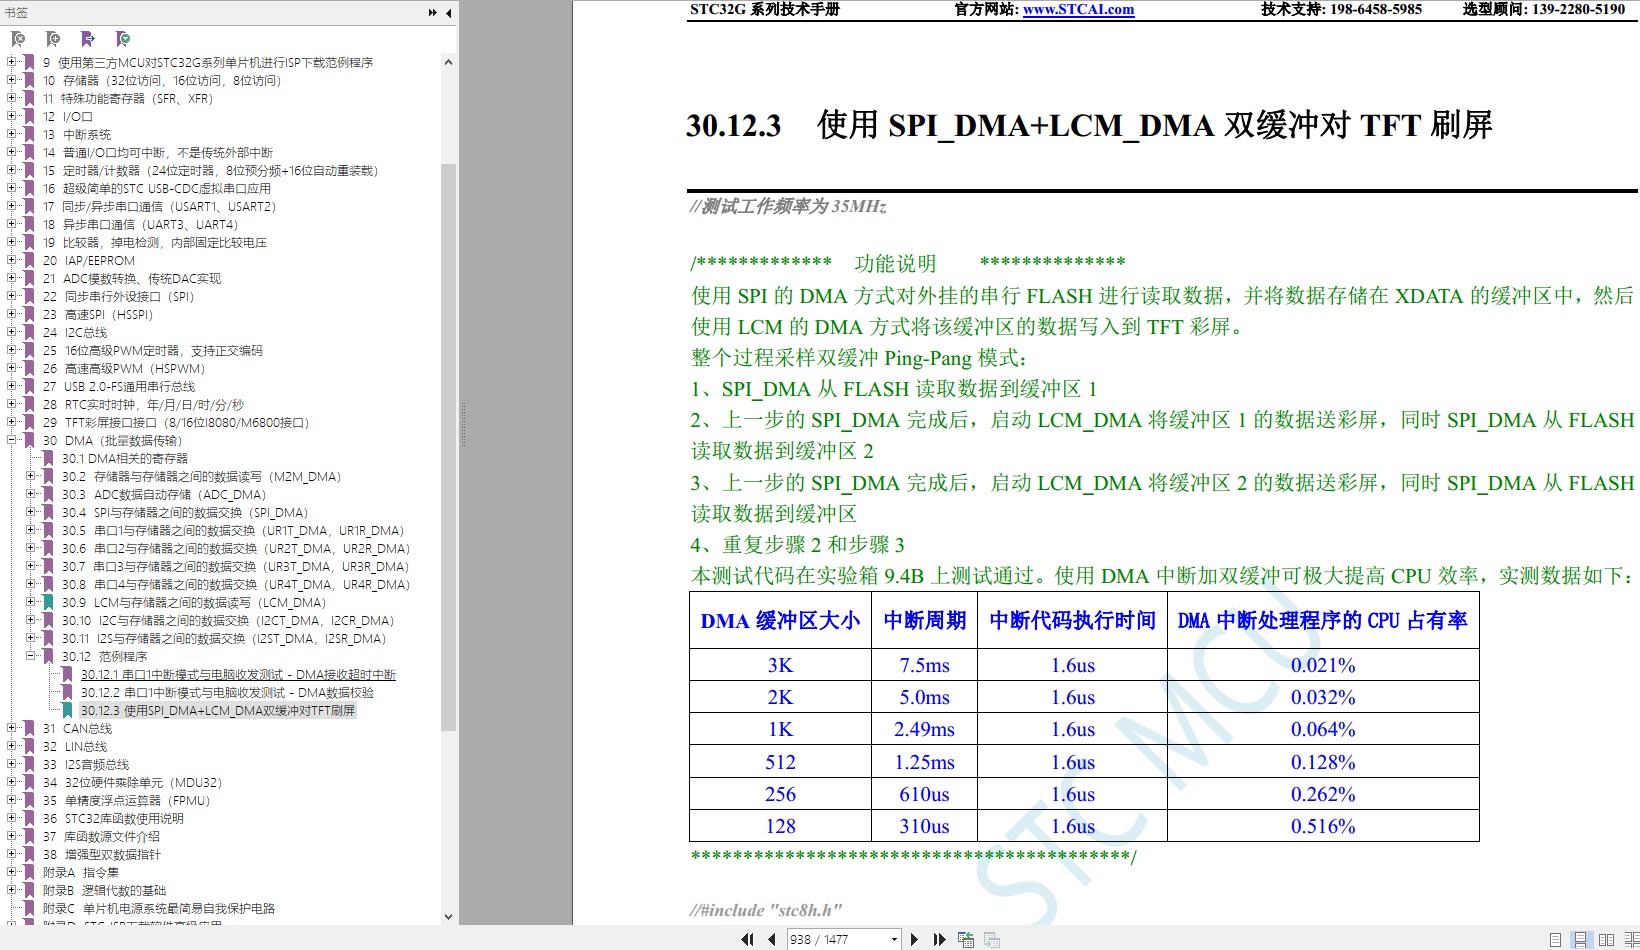The width and height of the screenshot is (1640, 950).
Task: Click the comment //测试工作频率为35MHz
Action: click(x=788, y=207)
